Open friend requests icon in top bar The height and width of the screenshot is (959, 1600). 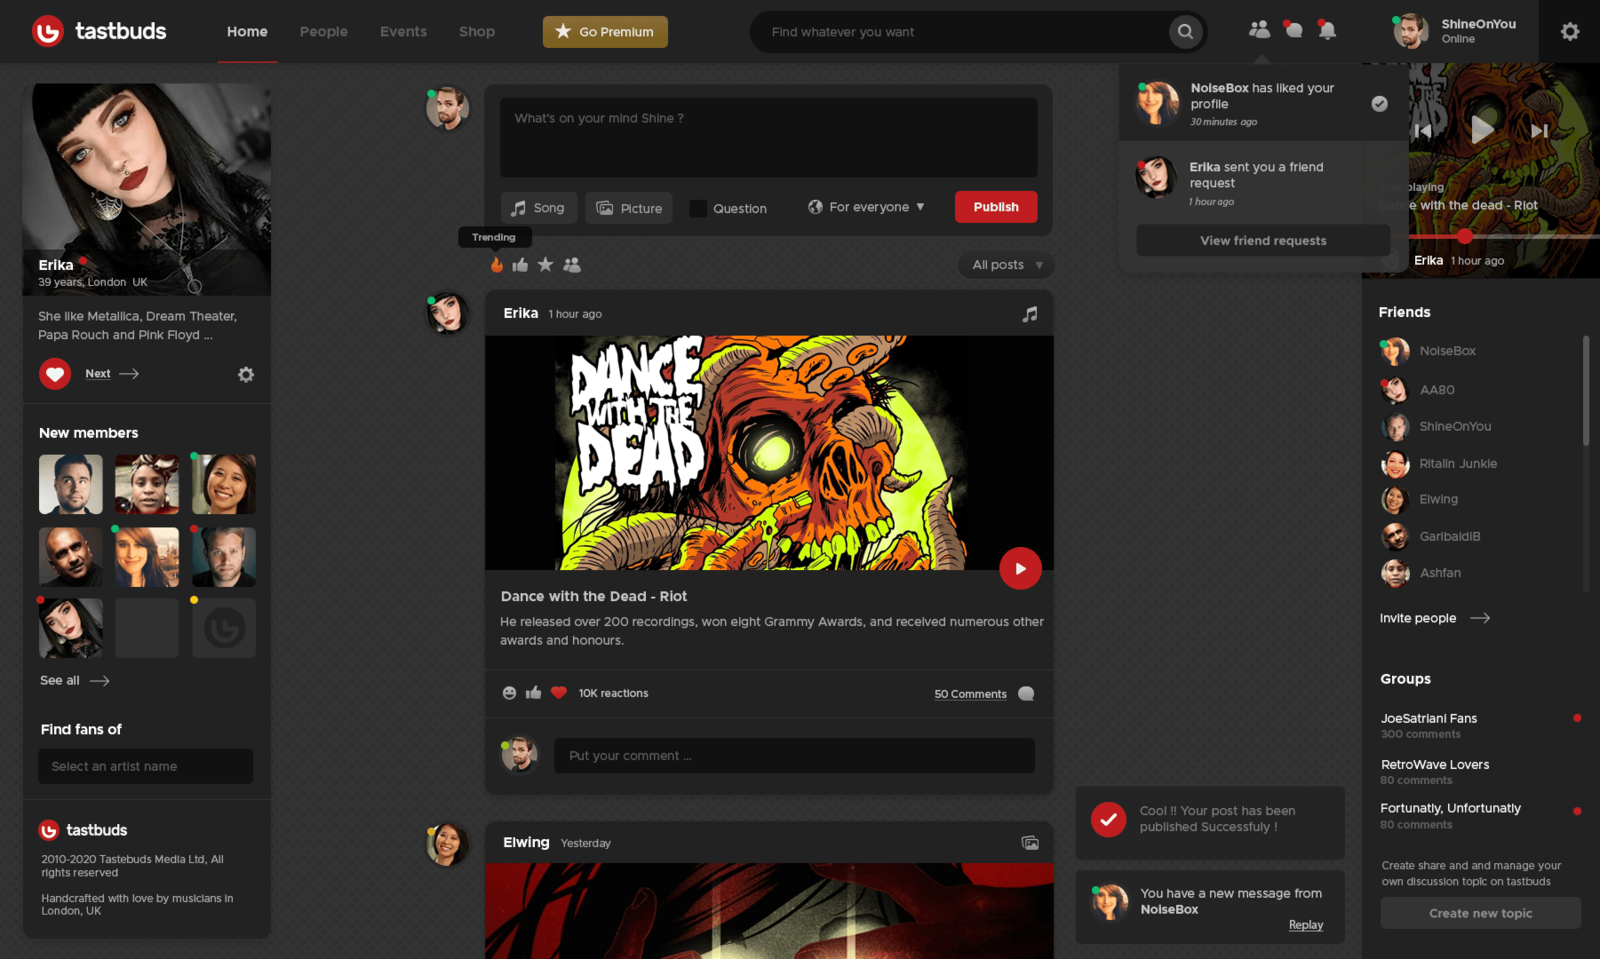click(x=1259, y=30)
